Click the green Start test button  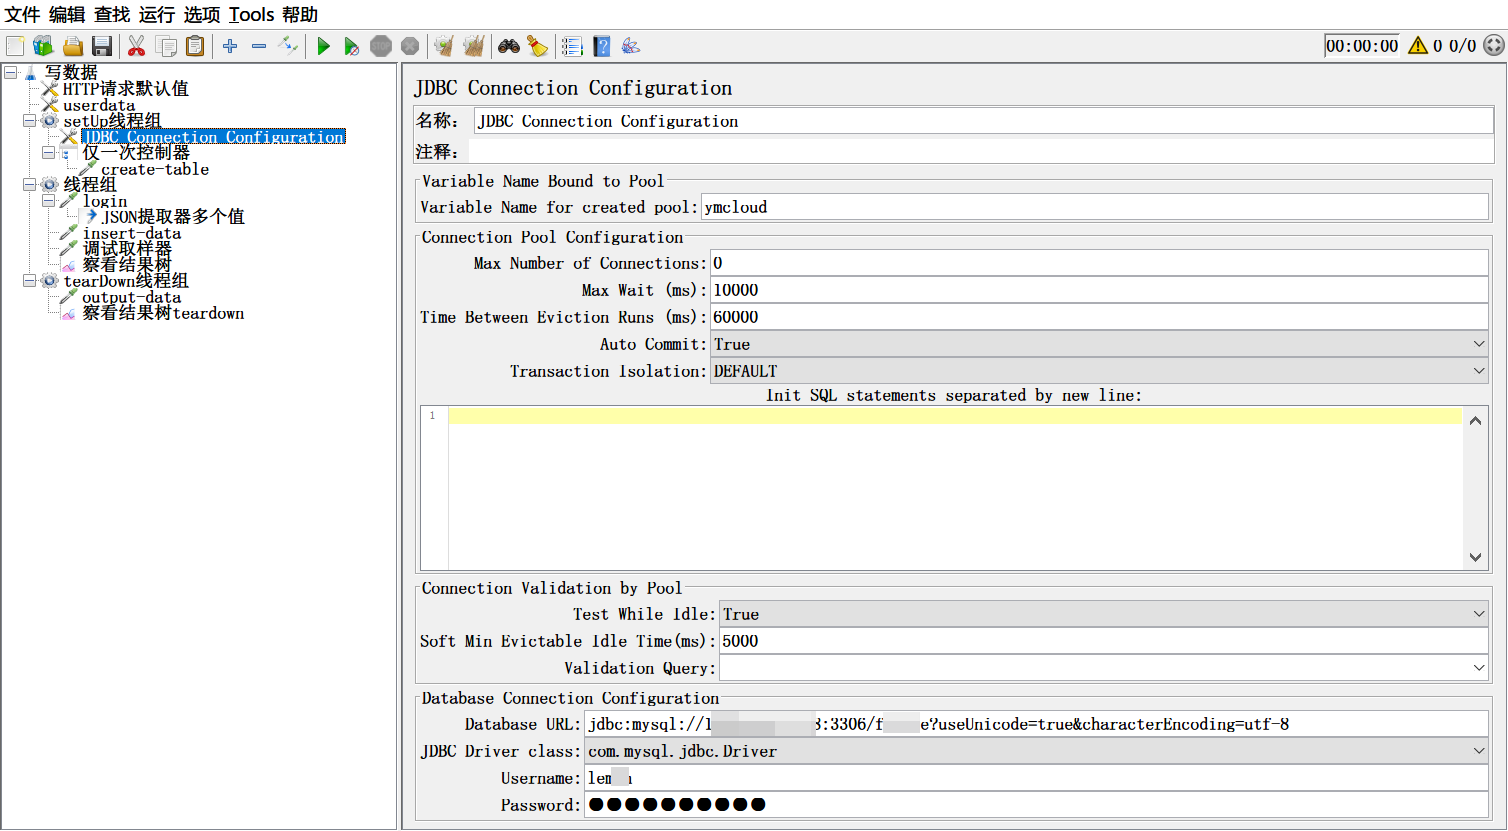tap(323, 46)
